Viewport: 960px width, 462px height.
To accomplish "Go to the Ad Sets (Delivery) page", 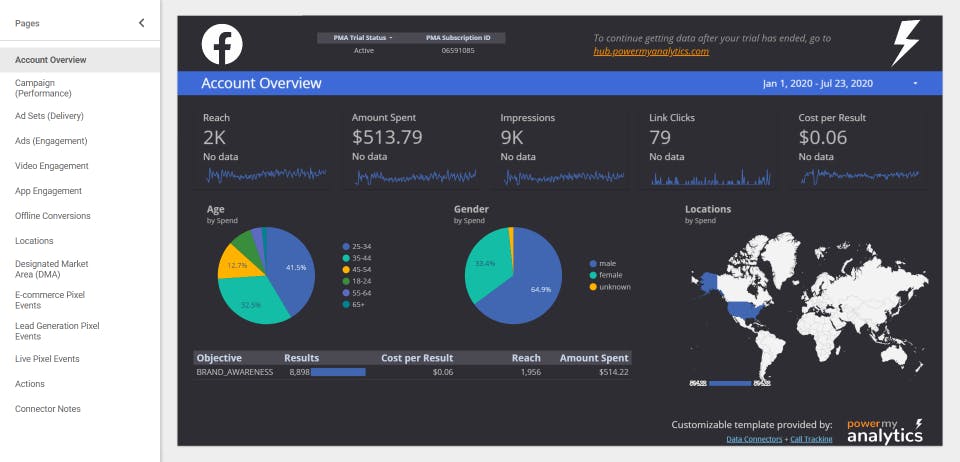I will 50,116.
